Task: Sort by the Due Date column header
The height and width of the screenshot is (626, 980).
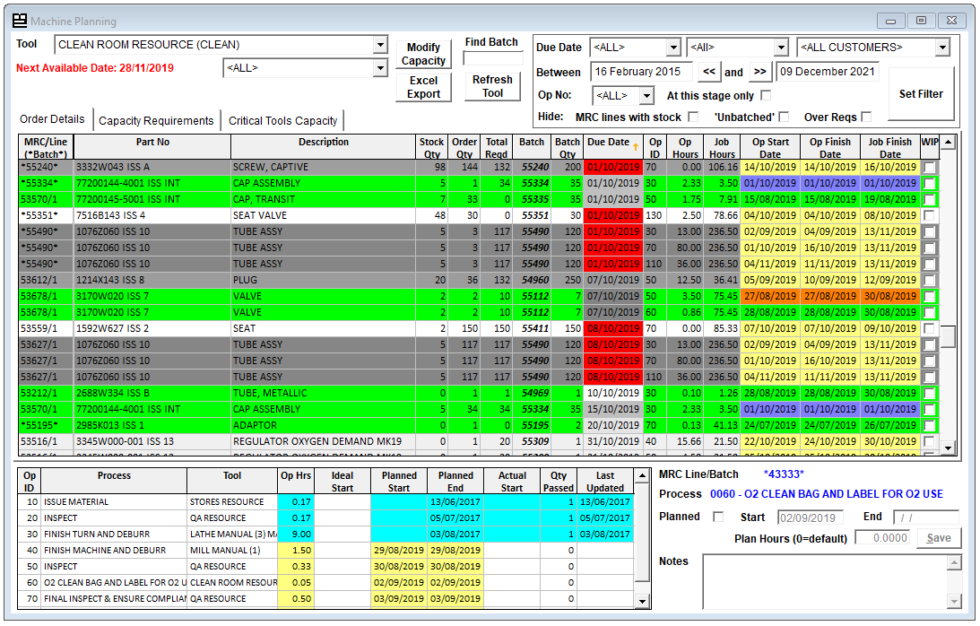Action: click(611, 143)
